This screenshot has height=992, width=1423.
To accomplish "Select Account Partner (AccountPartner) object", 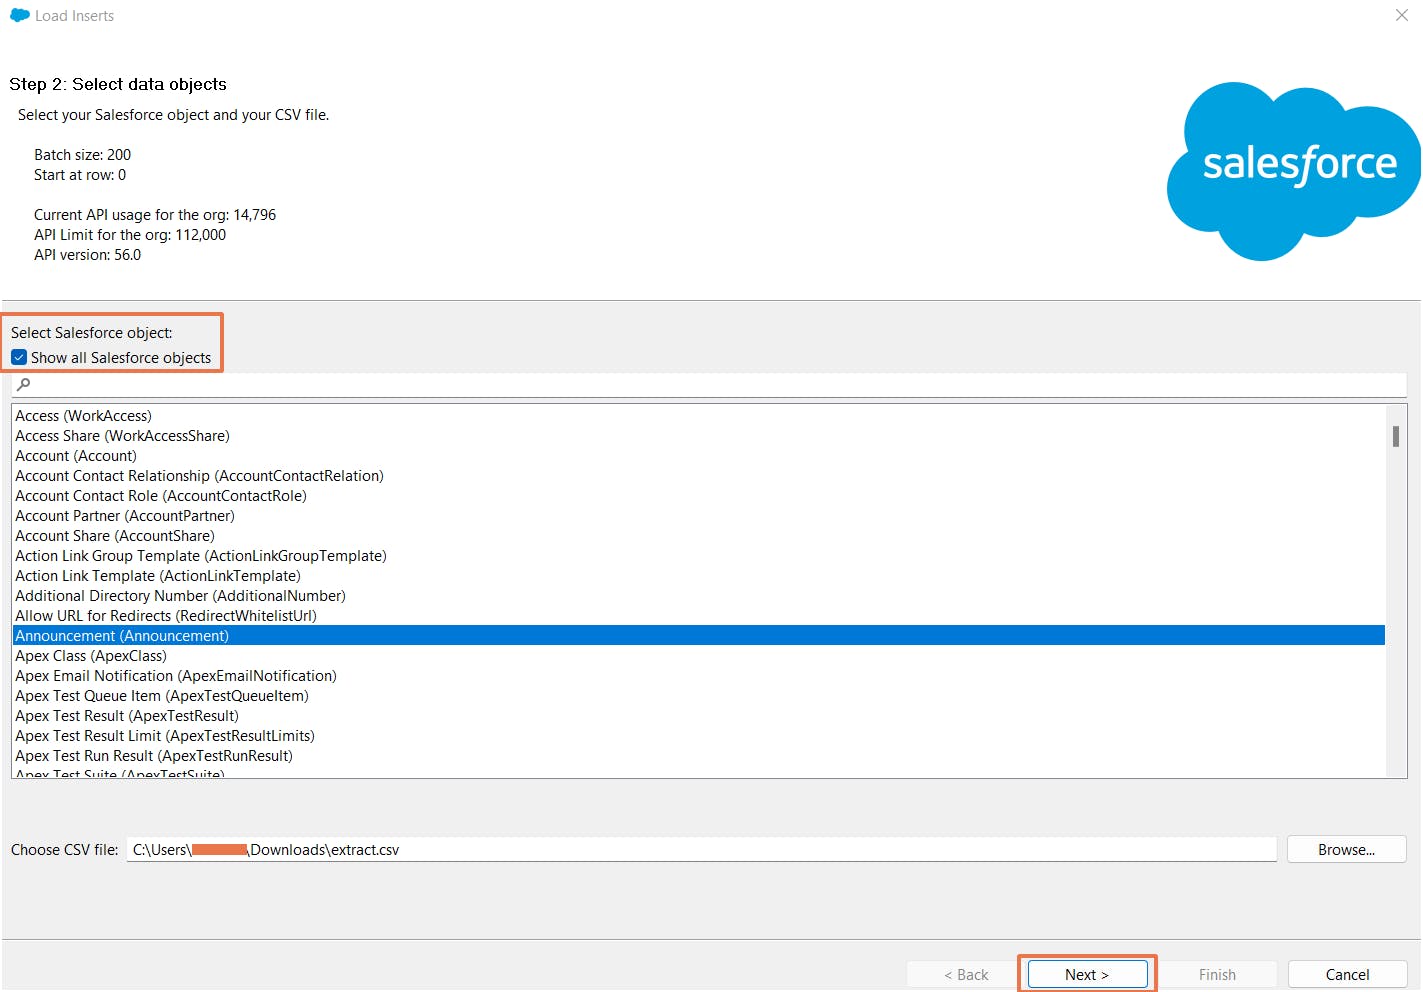I will tap(698, 515).
